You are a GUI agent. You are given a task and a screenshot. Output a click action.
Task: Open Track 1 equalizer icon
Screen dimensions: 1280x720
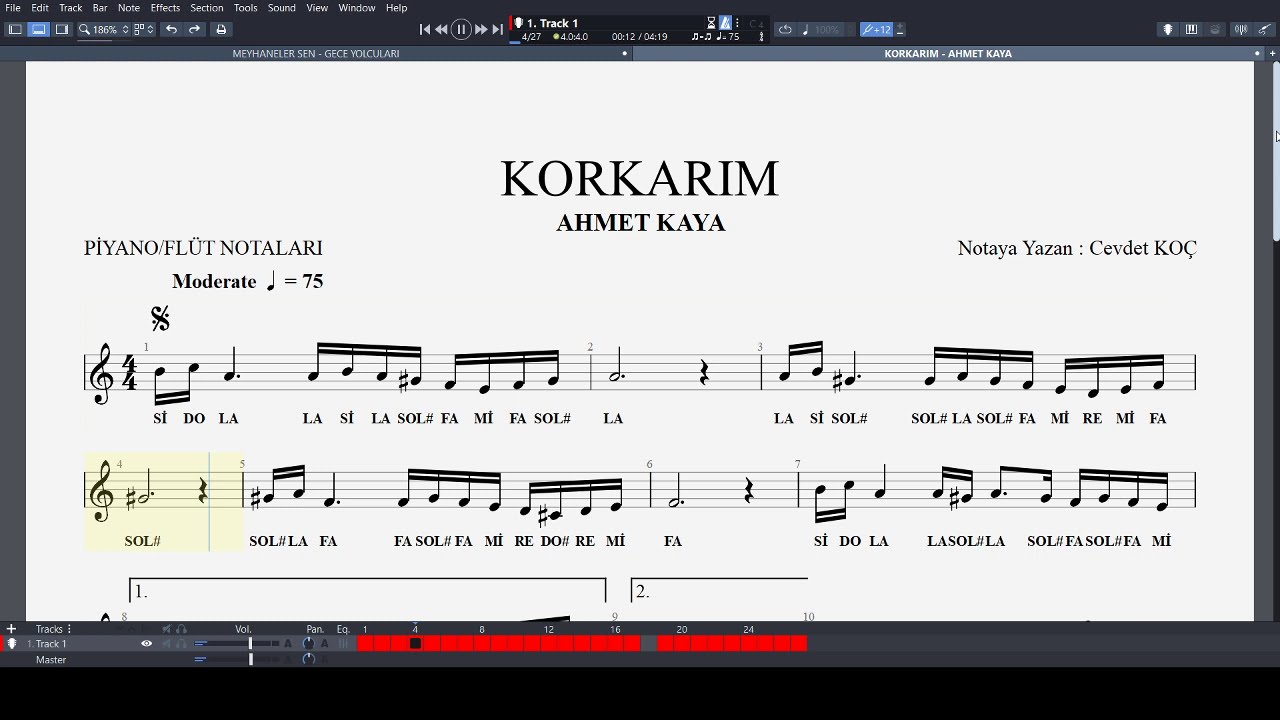(x=343, y=644)
